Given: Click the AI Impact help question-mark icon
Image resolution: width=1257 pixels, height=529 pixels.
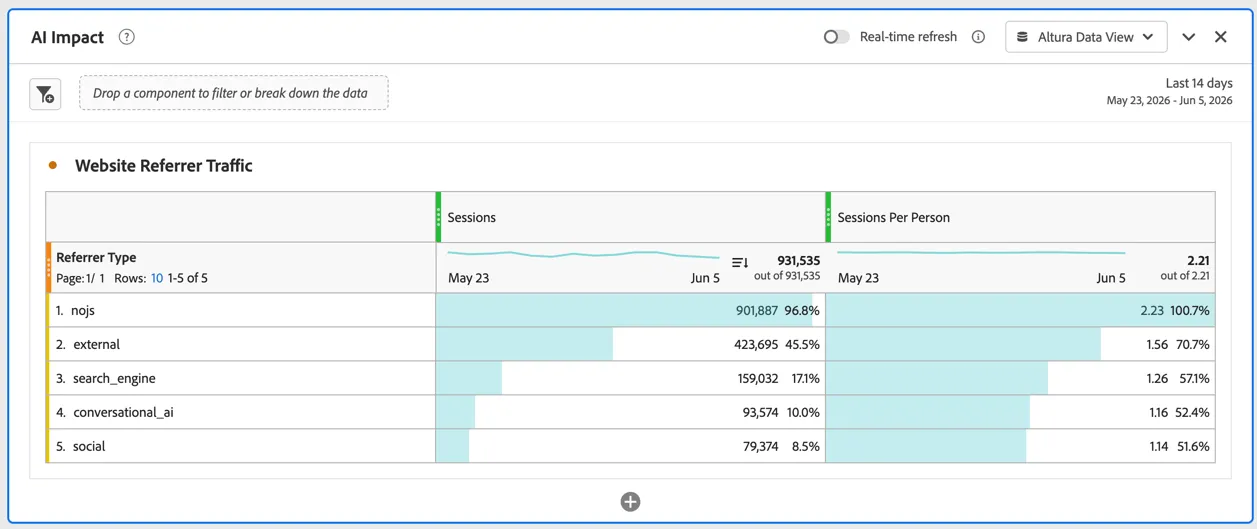Looking at the screenshot, I should pyautogui.click(x=126, y=37).
